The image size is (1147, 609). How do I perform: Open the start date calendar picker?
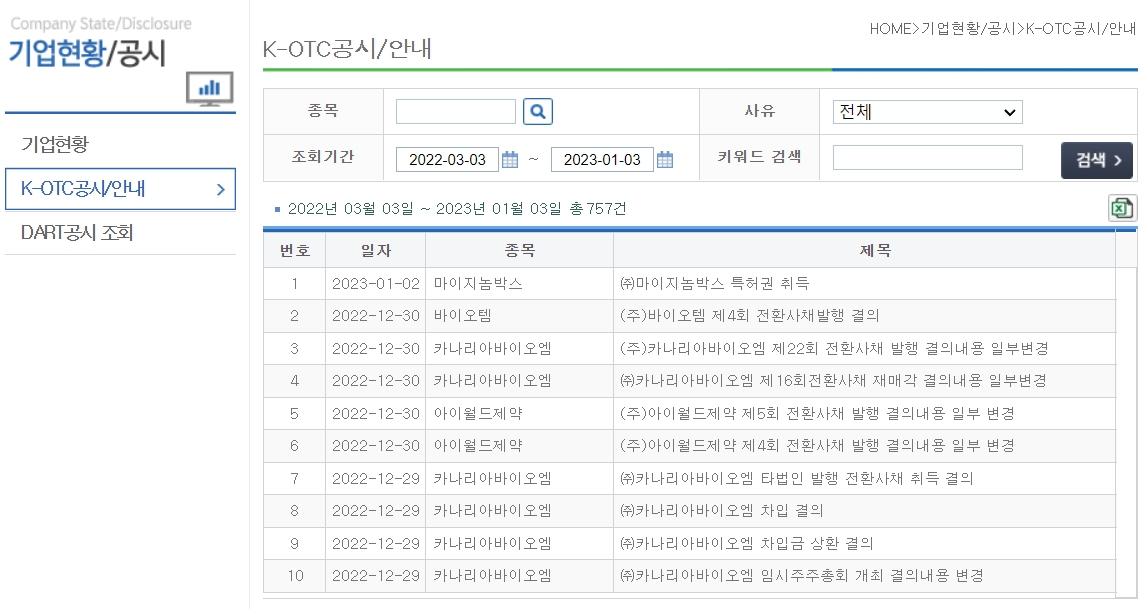point(510,159)
